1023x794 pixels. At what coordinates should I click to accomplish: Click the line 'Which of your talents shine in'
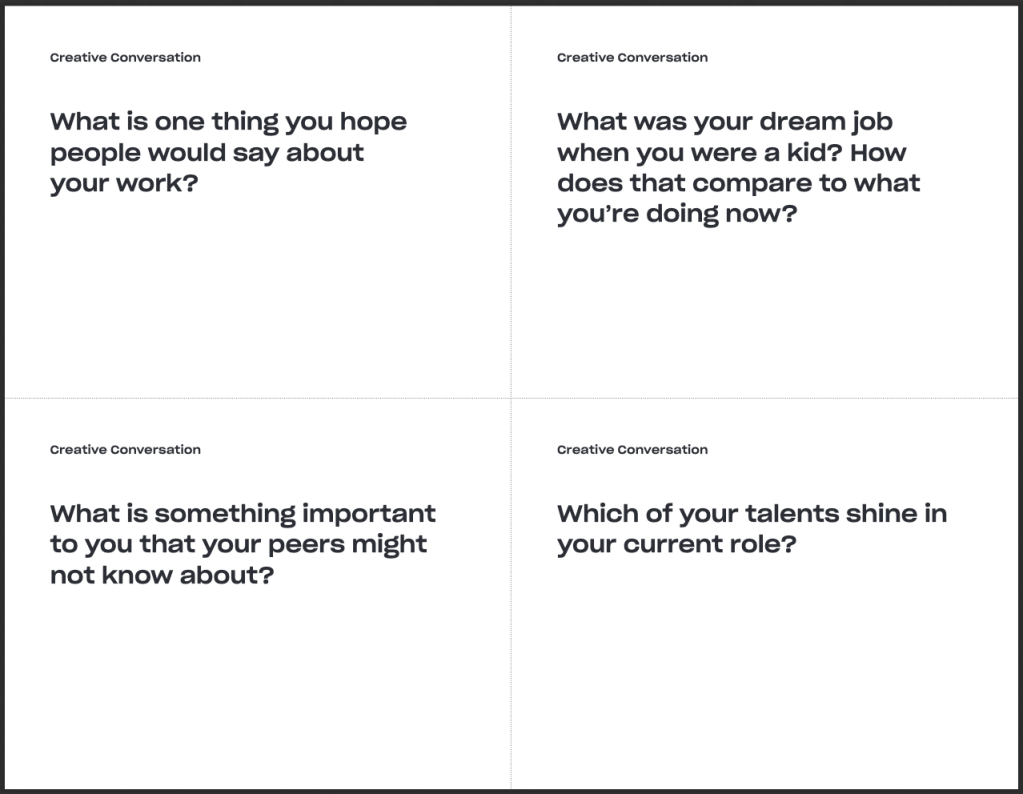point(751,514)
